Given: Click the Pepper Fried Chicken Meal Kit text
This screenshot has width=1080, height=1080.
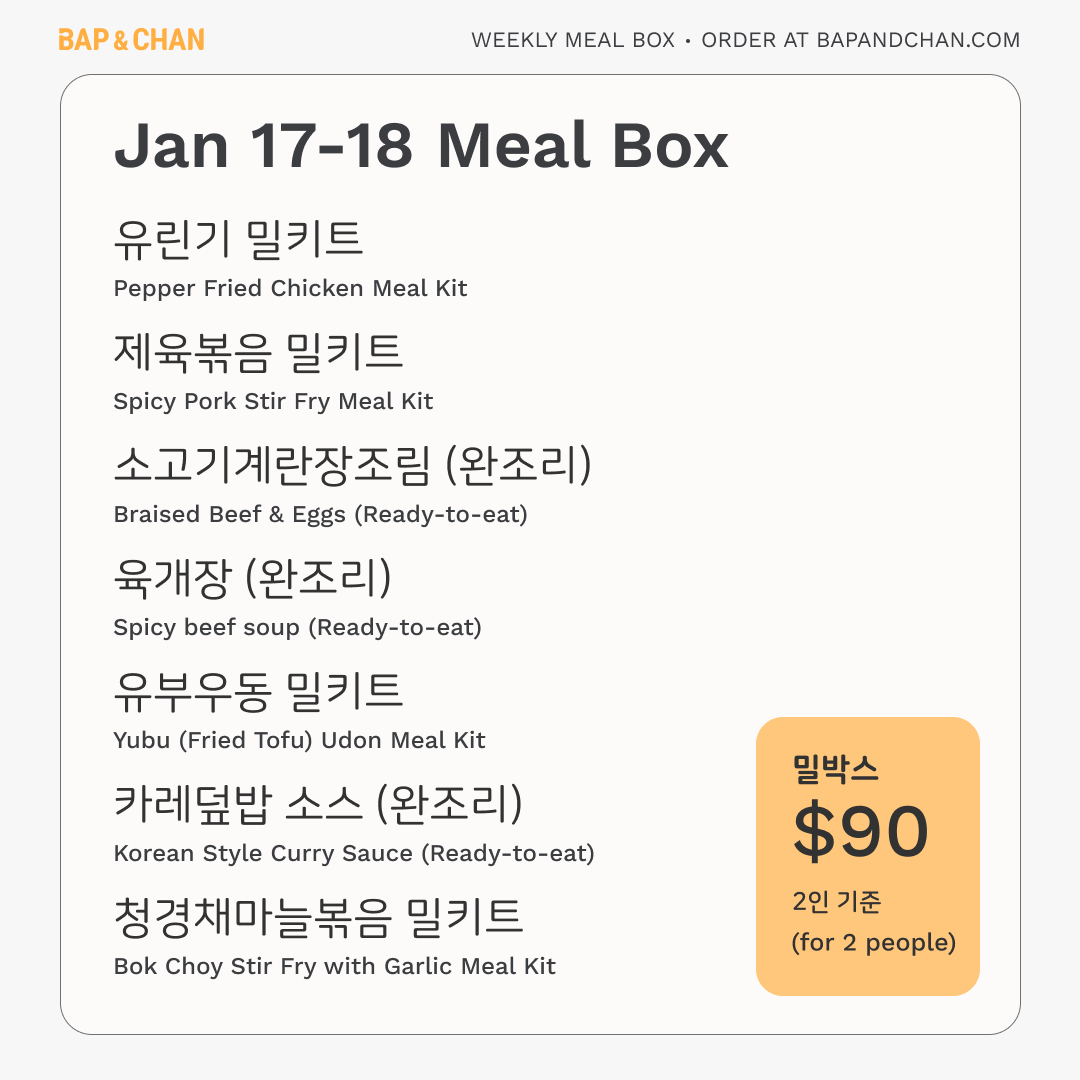Looking at the screenshot, I should tap(290, 288).
